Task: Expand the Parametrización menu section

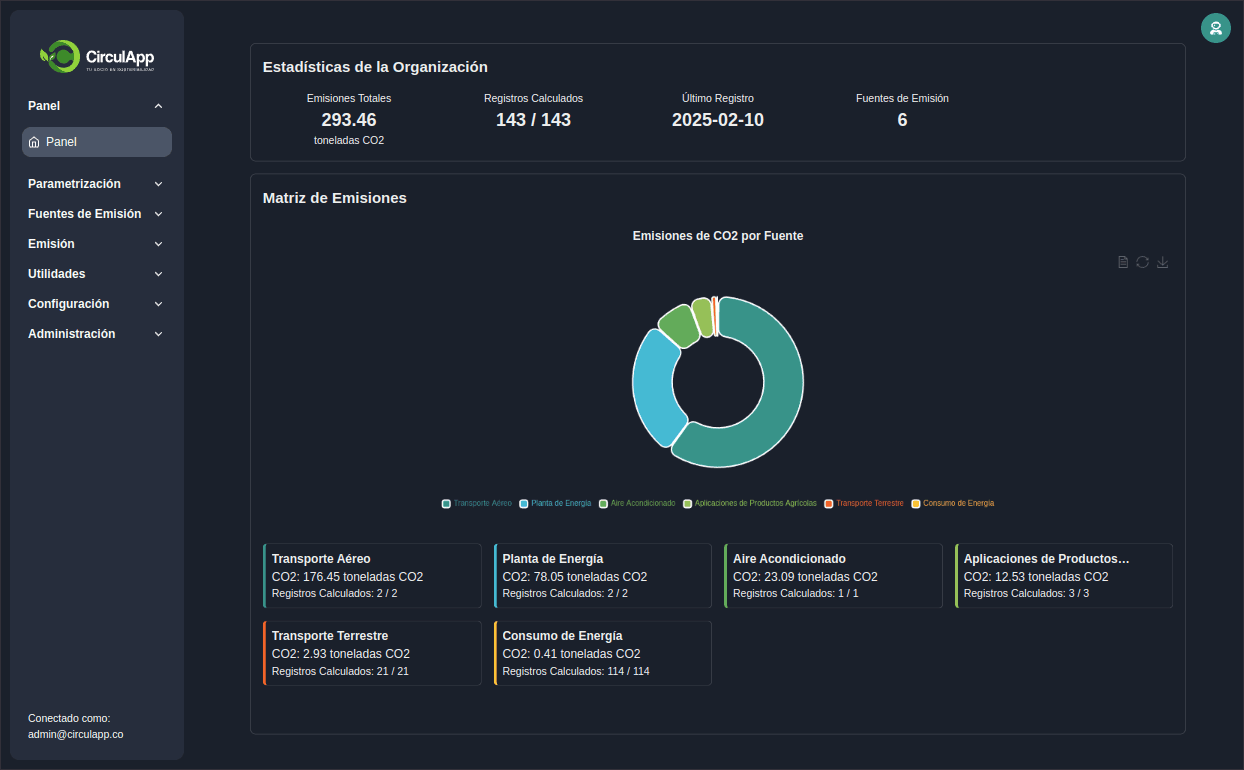Action: point(96,184)
